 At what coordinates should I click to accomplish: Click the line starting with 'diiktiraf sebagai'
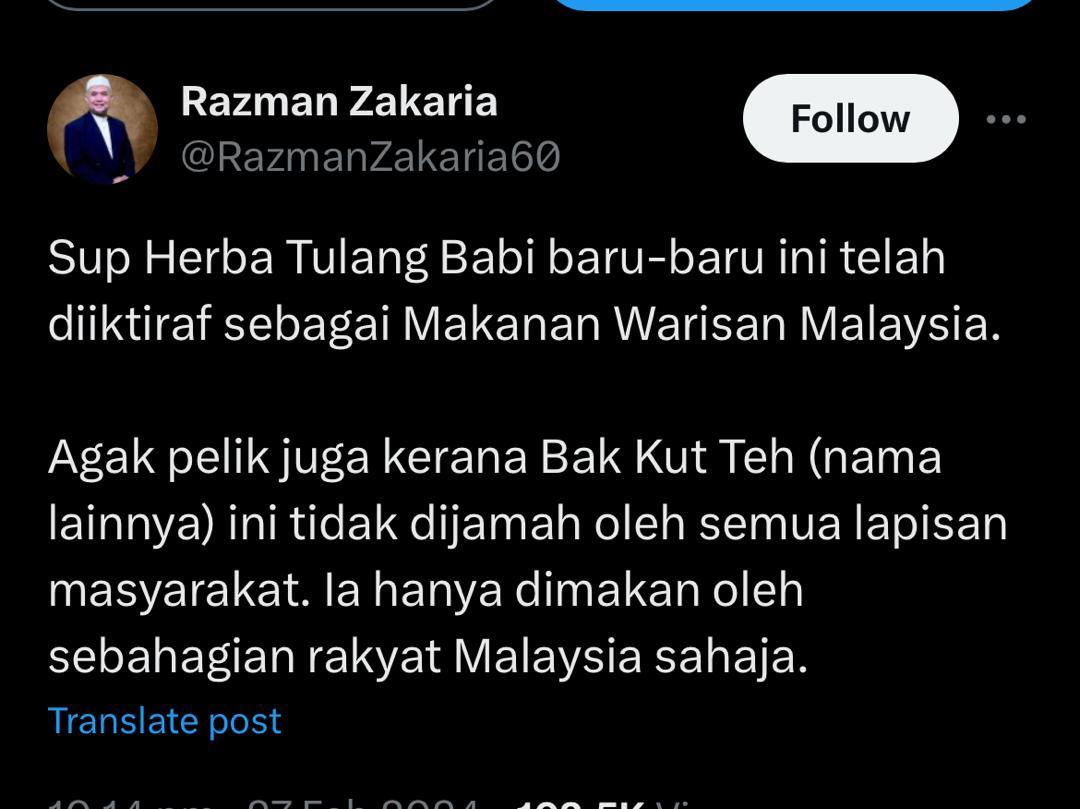click(523, 324)
